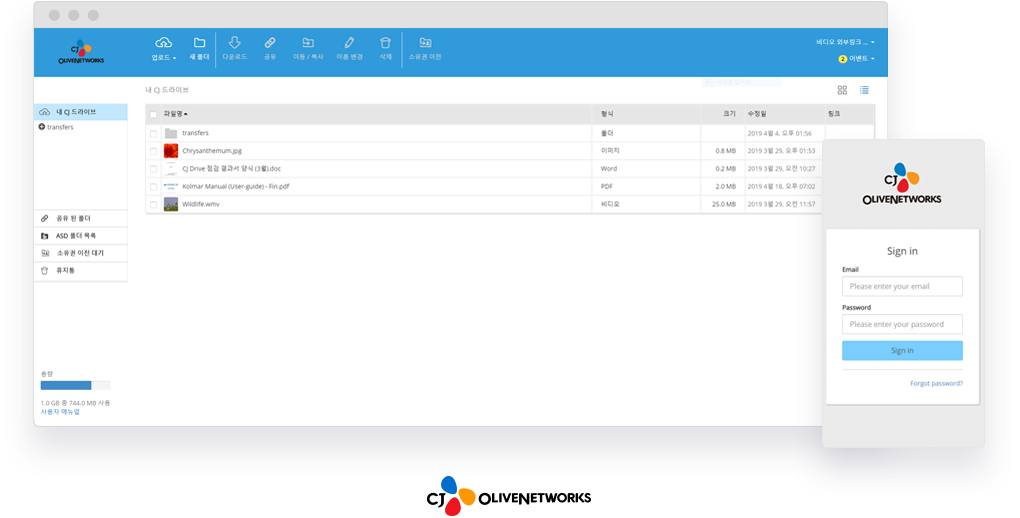Image resolution: width=1020 pixels, height=518 pixels.
Task: Open Kolmar Manual (User-guide) - Fin.pdf
Action: pos(235,186)
